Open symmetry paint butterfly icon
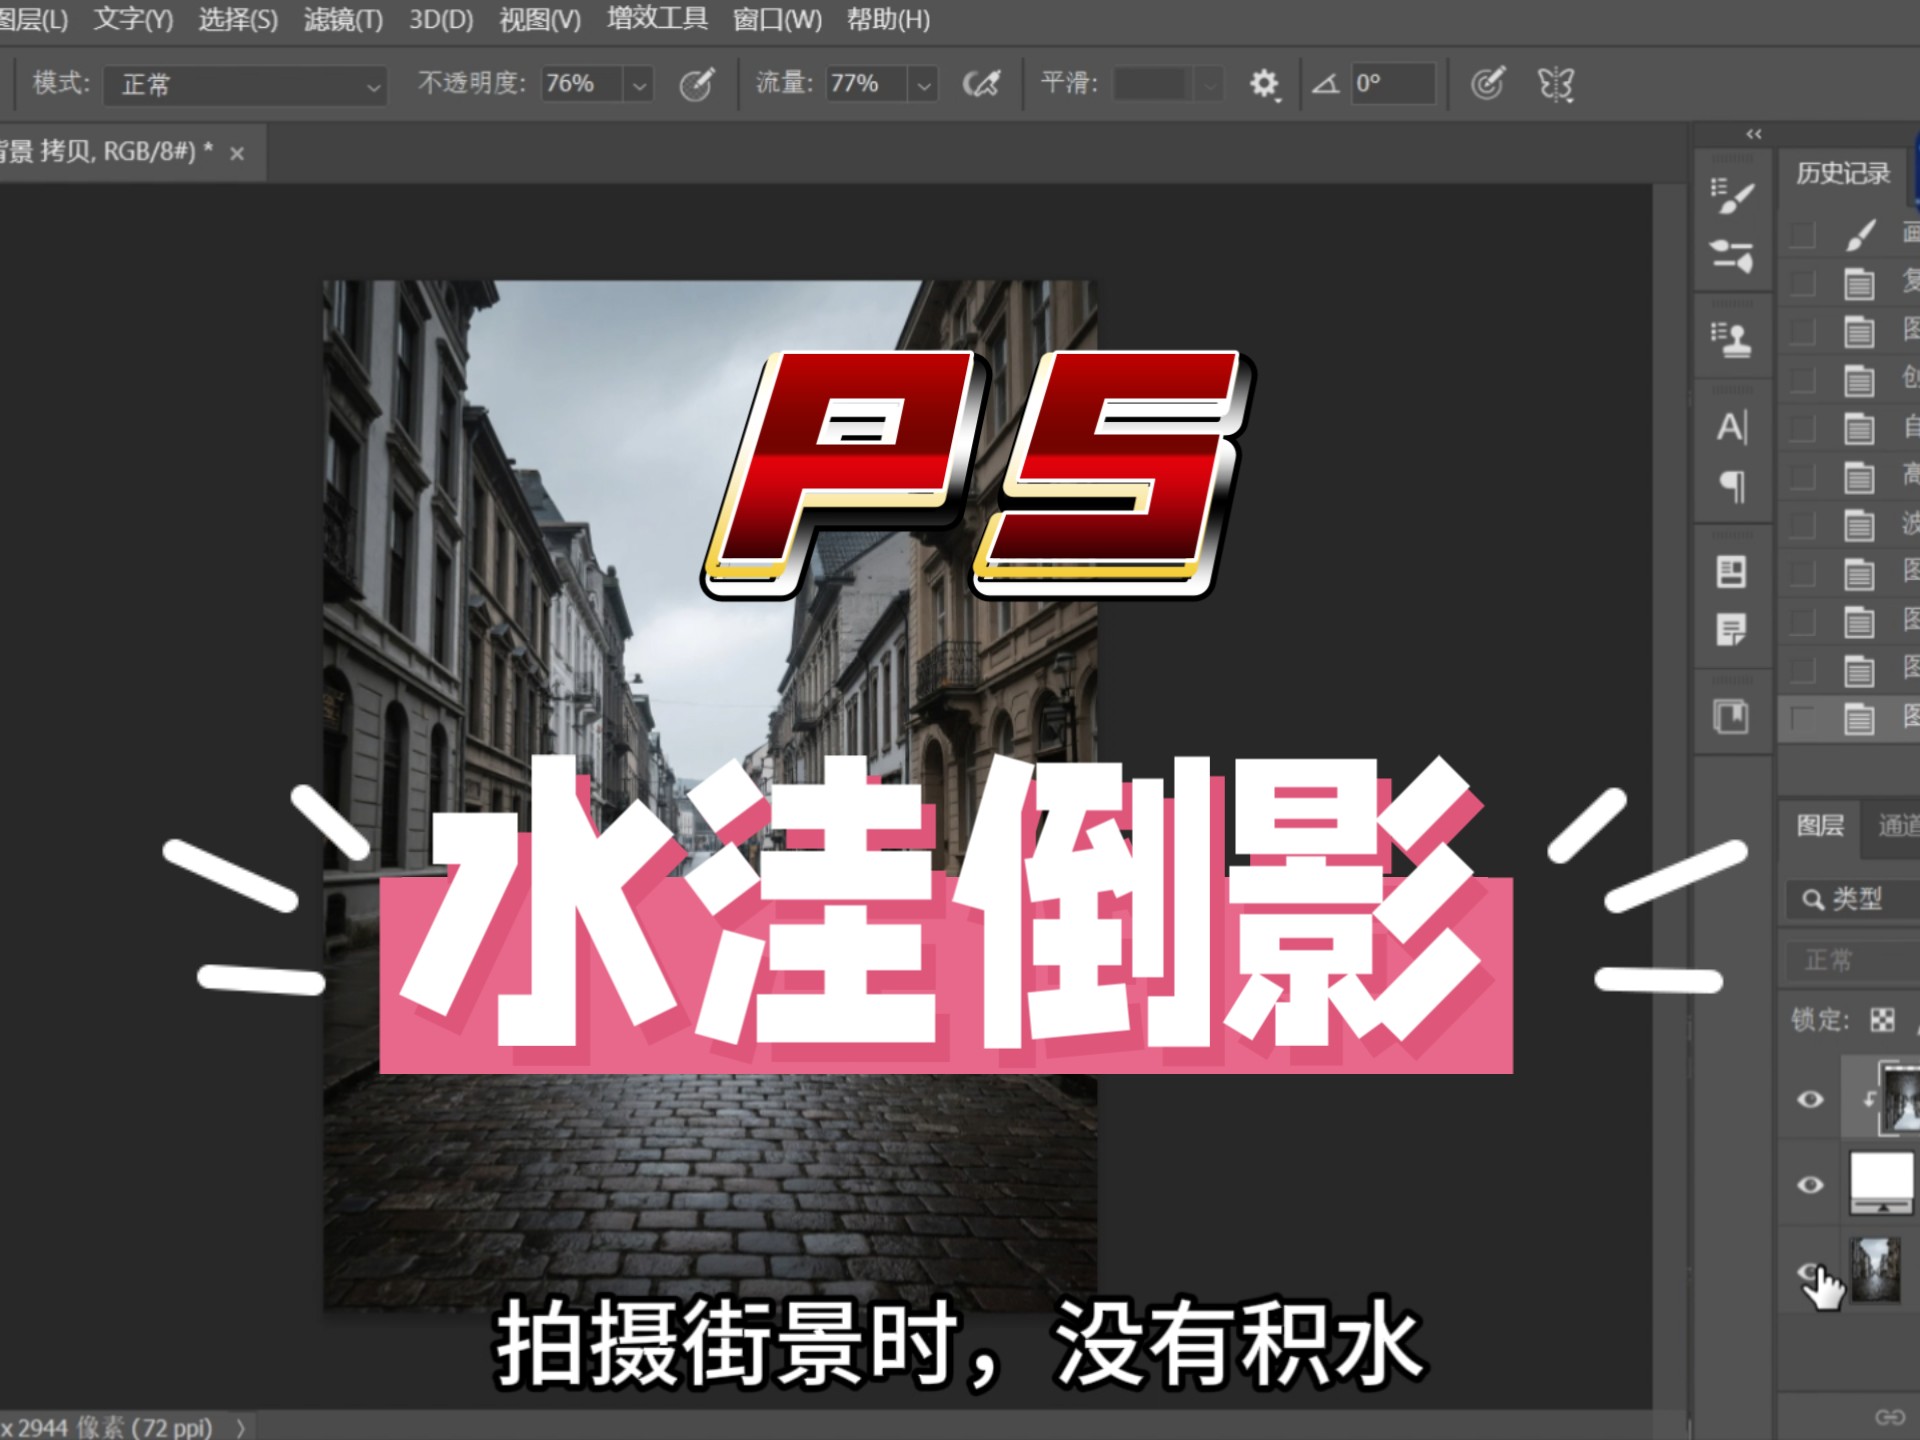 pyautogui.click(x=1556, y=84)
